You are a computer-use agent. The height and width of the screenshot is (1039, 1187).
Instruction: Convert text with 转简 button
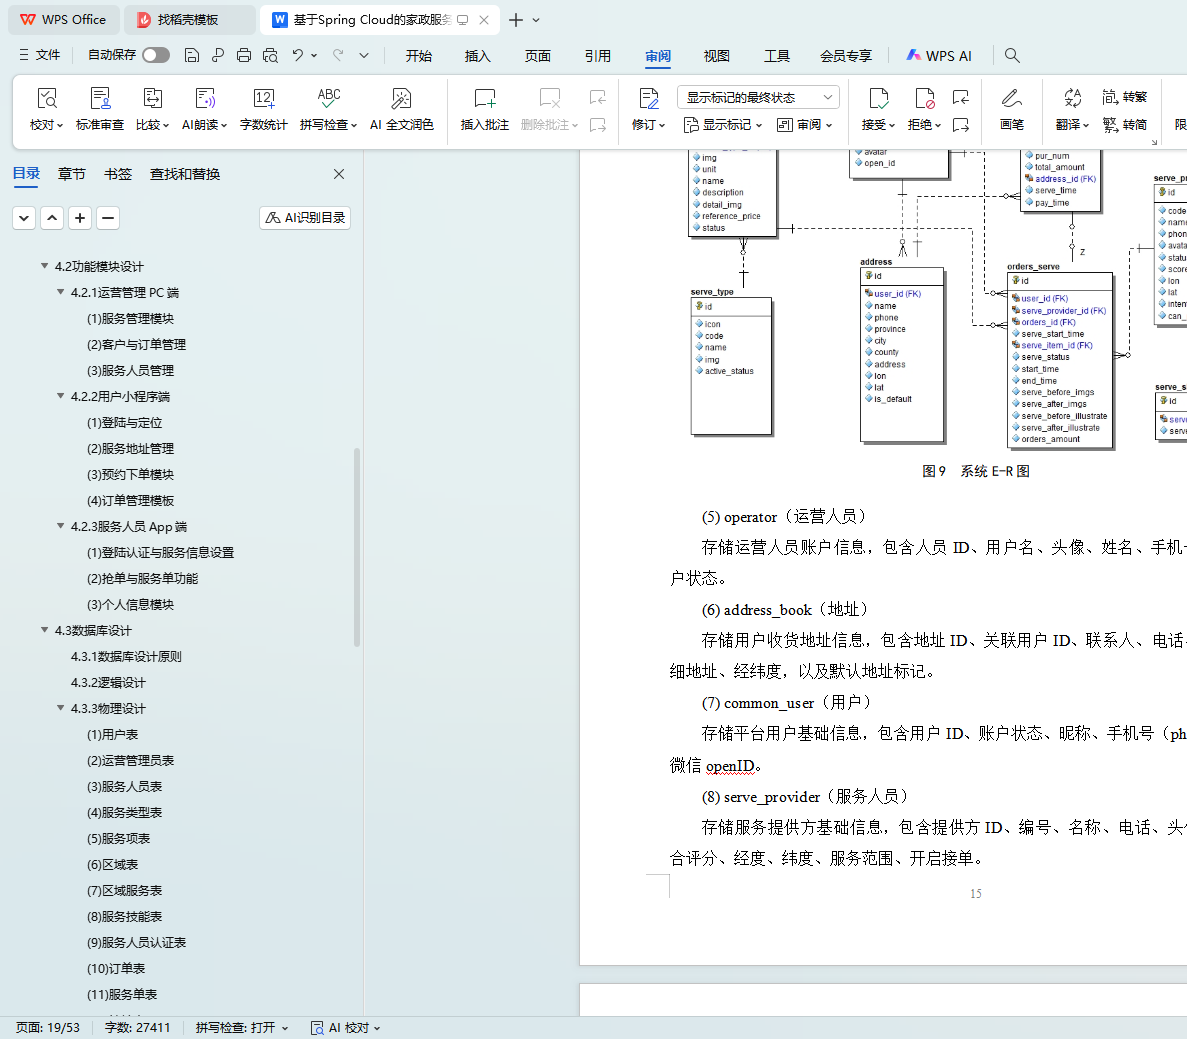[1125, 125]
